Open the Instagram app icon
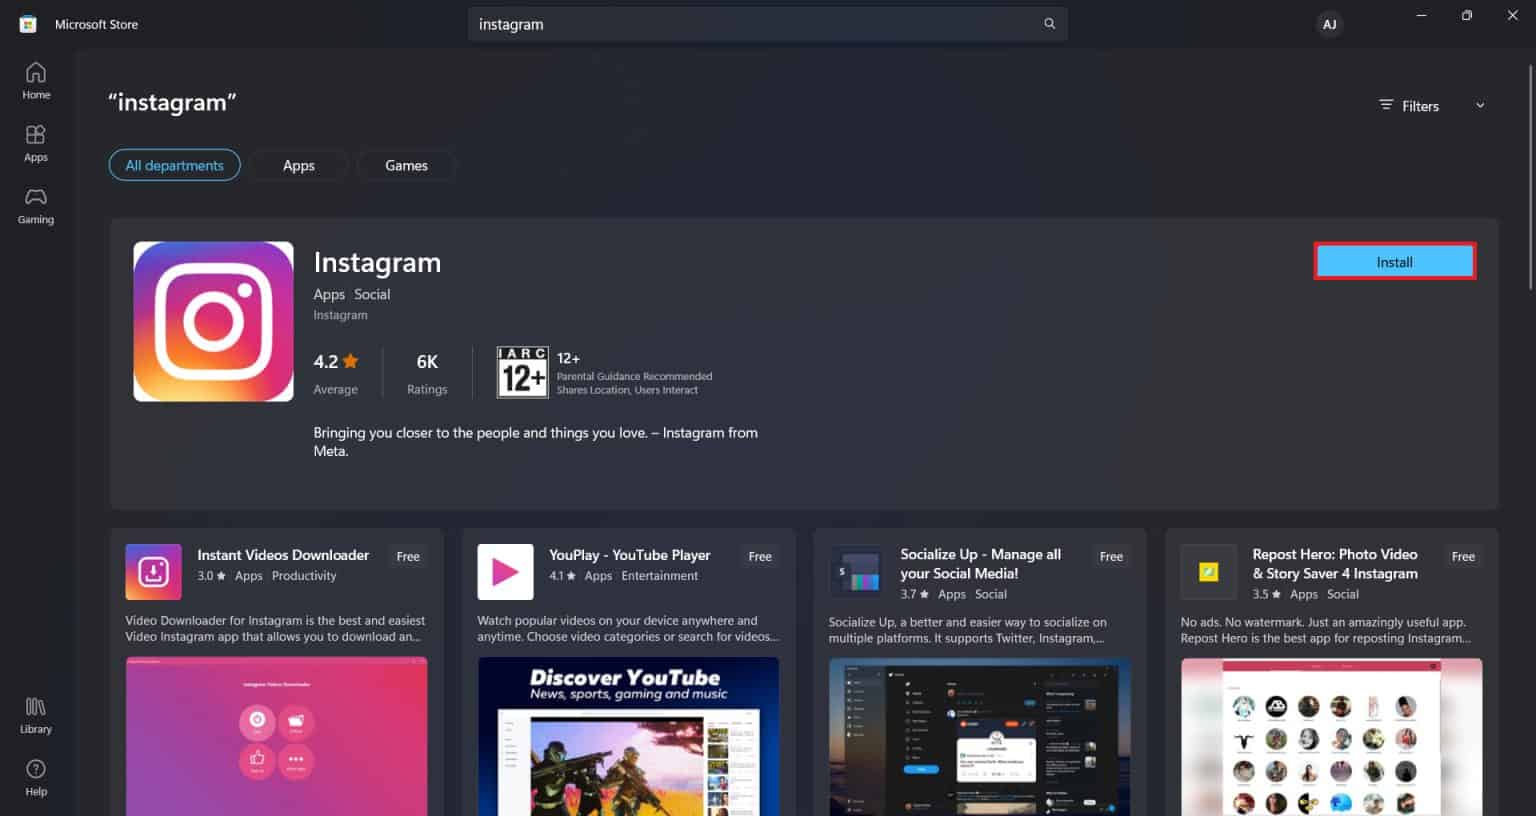Image resolution: width=1536 pixels, height=816 pixels. 213,320
